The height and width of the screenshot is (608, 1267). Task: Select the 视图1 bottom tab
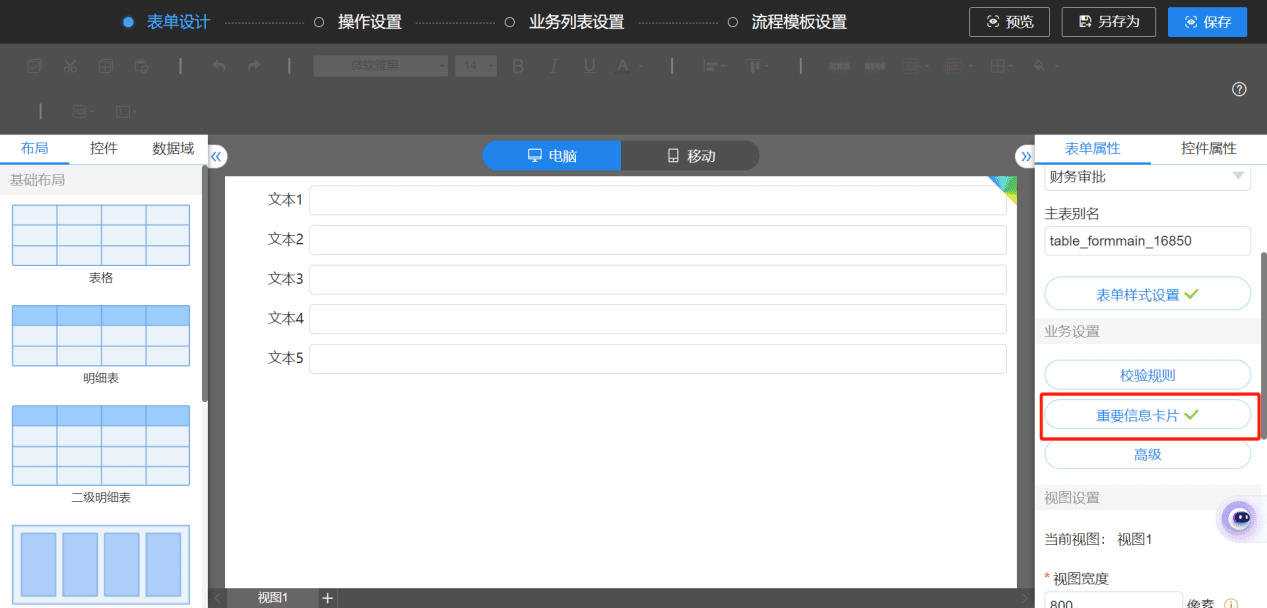[x=272, y=598]
